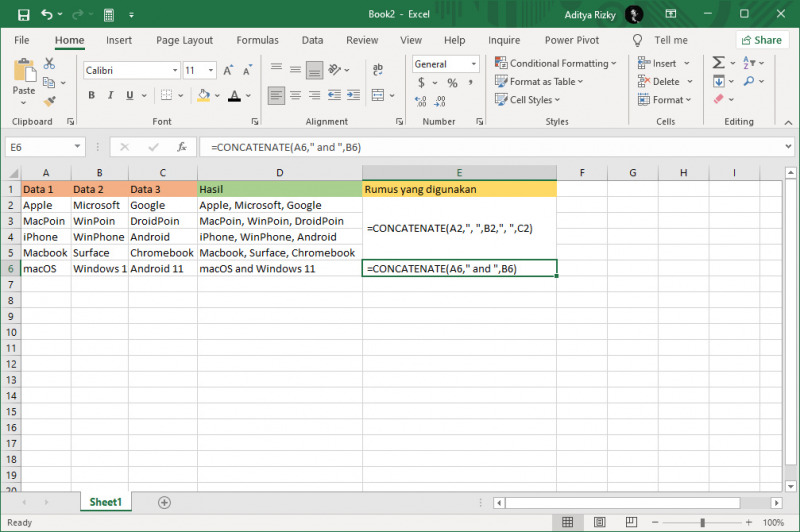
Task: Toggle Align Left button
Action: point(276,95)
